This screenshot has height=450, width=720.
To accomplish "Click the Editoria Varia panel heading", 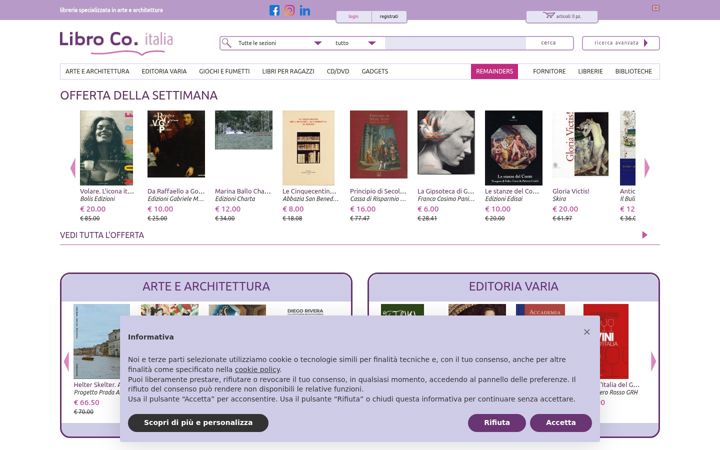I will pyautogui.click(x=513, y=287).
